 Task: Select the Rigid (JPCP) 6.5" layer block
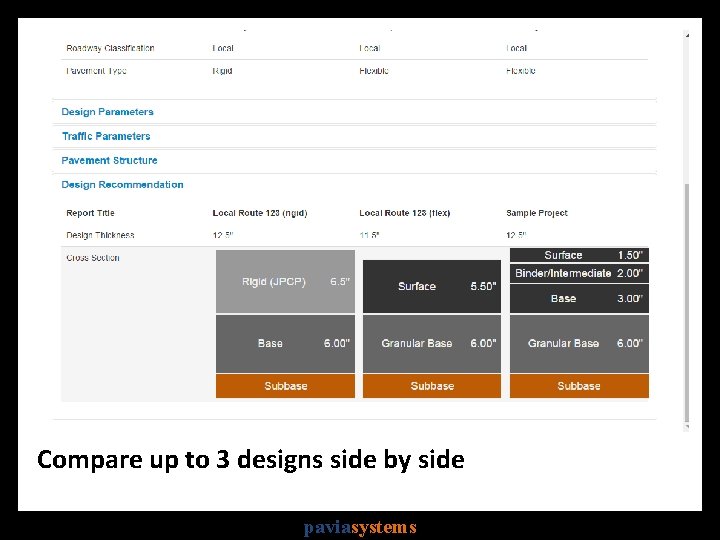tap(285, 281)
